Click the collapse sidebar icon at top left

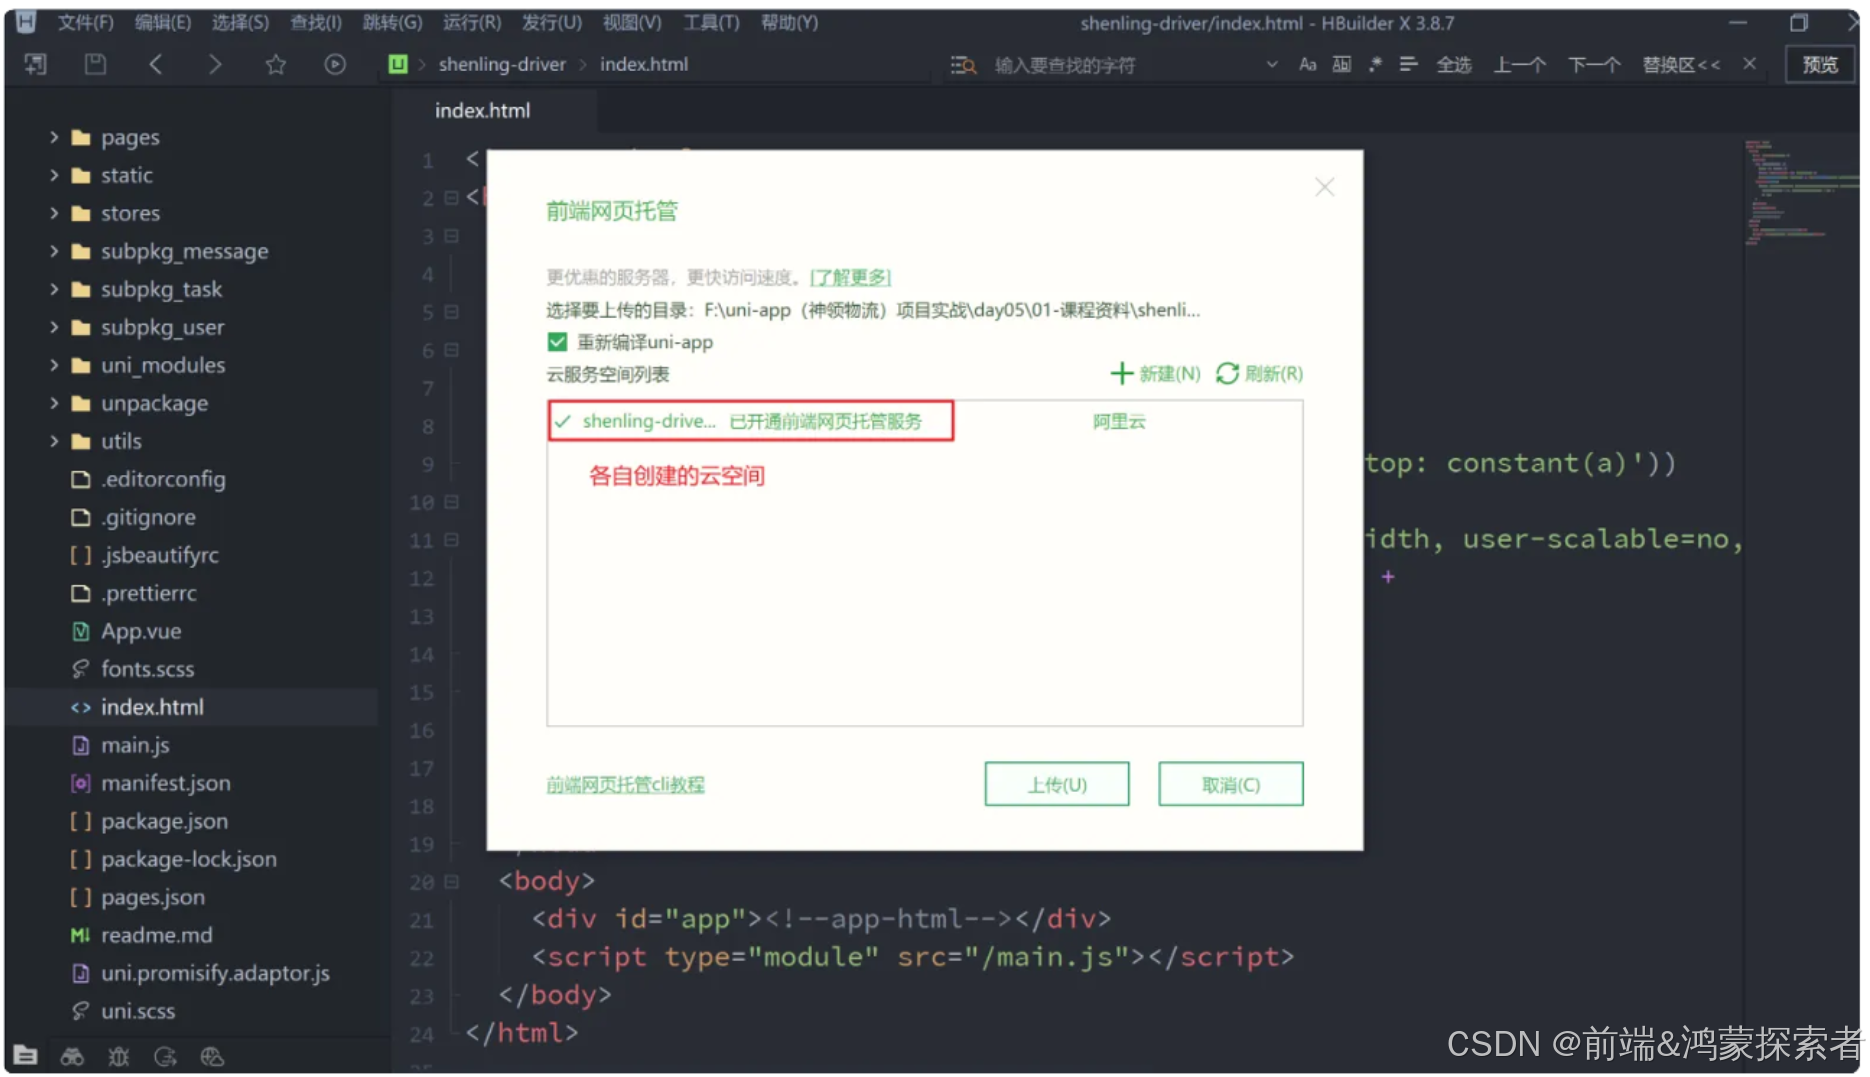36,65
